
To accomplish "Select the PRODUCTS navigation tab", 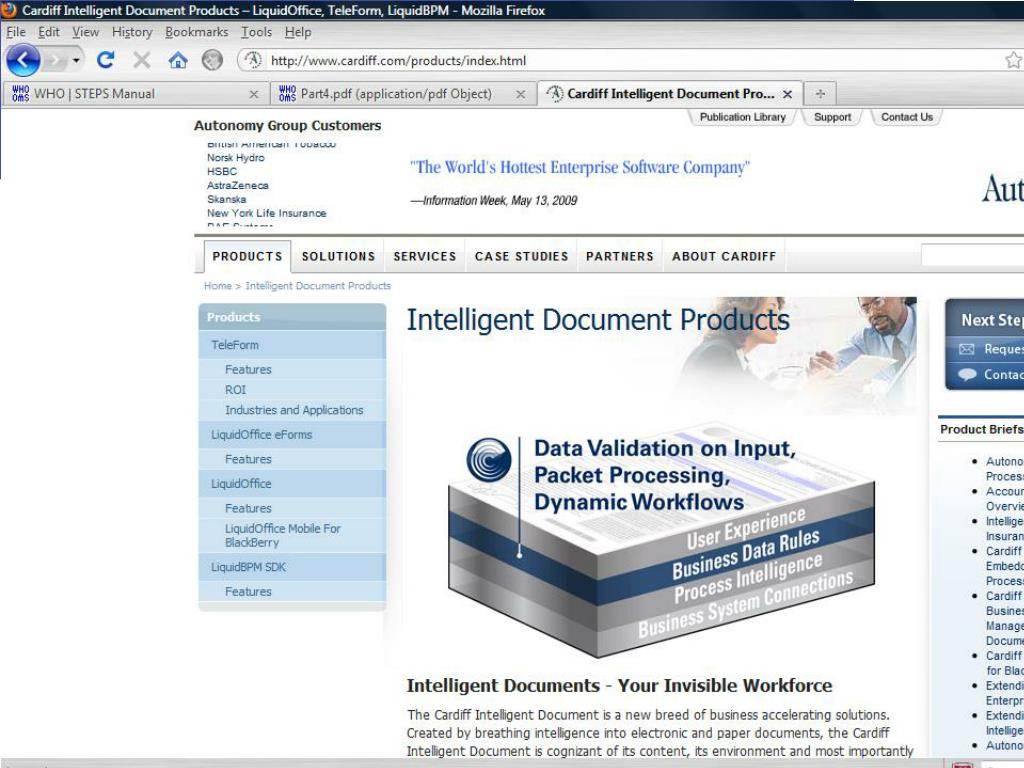I will click(248, 256).
